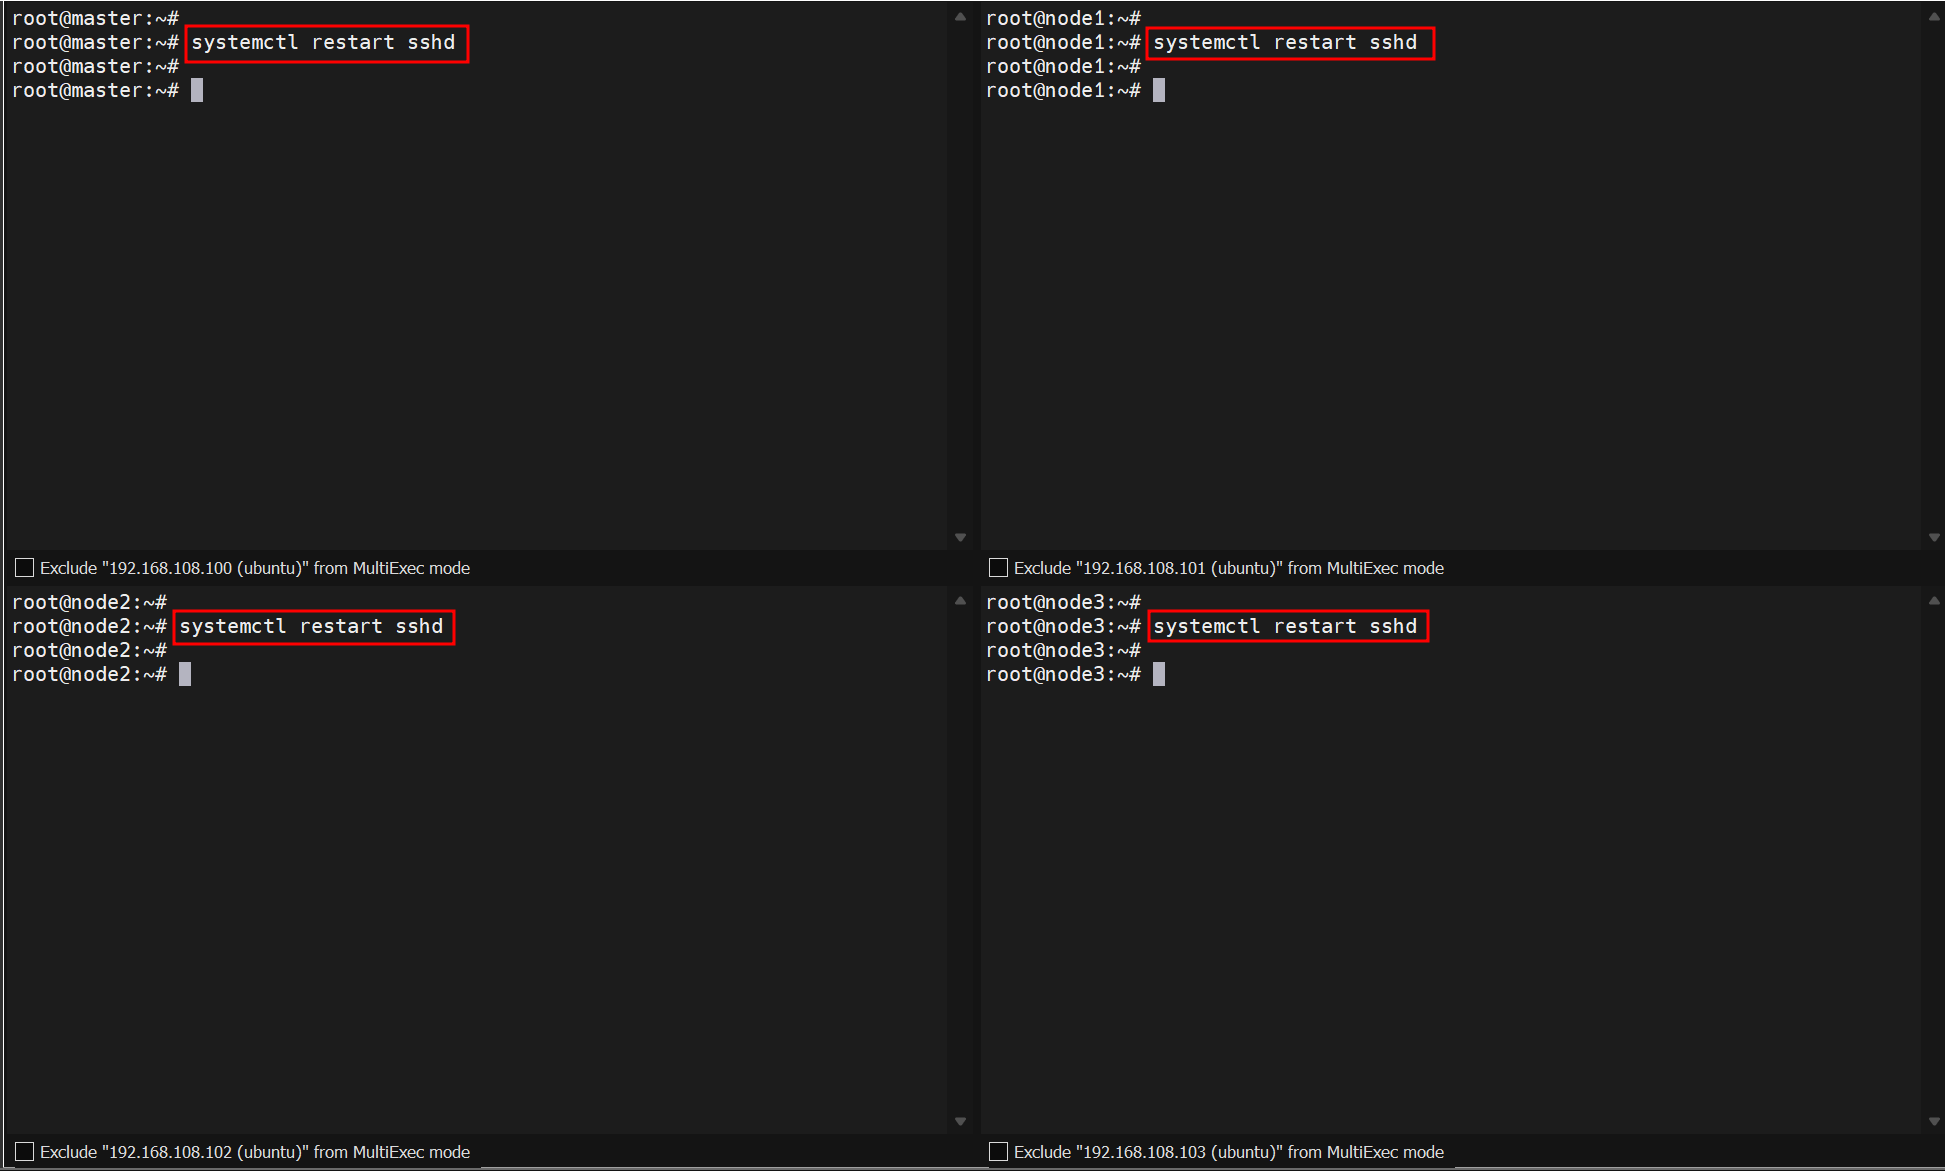Click scroll-down arrow in node3 terminal
The image size is (1945, 1171).
1934,1122
